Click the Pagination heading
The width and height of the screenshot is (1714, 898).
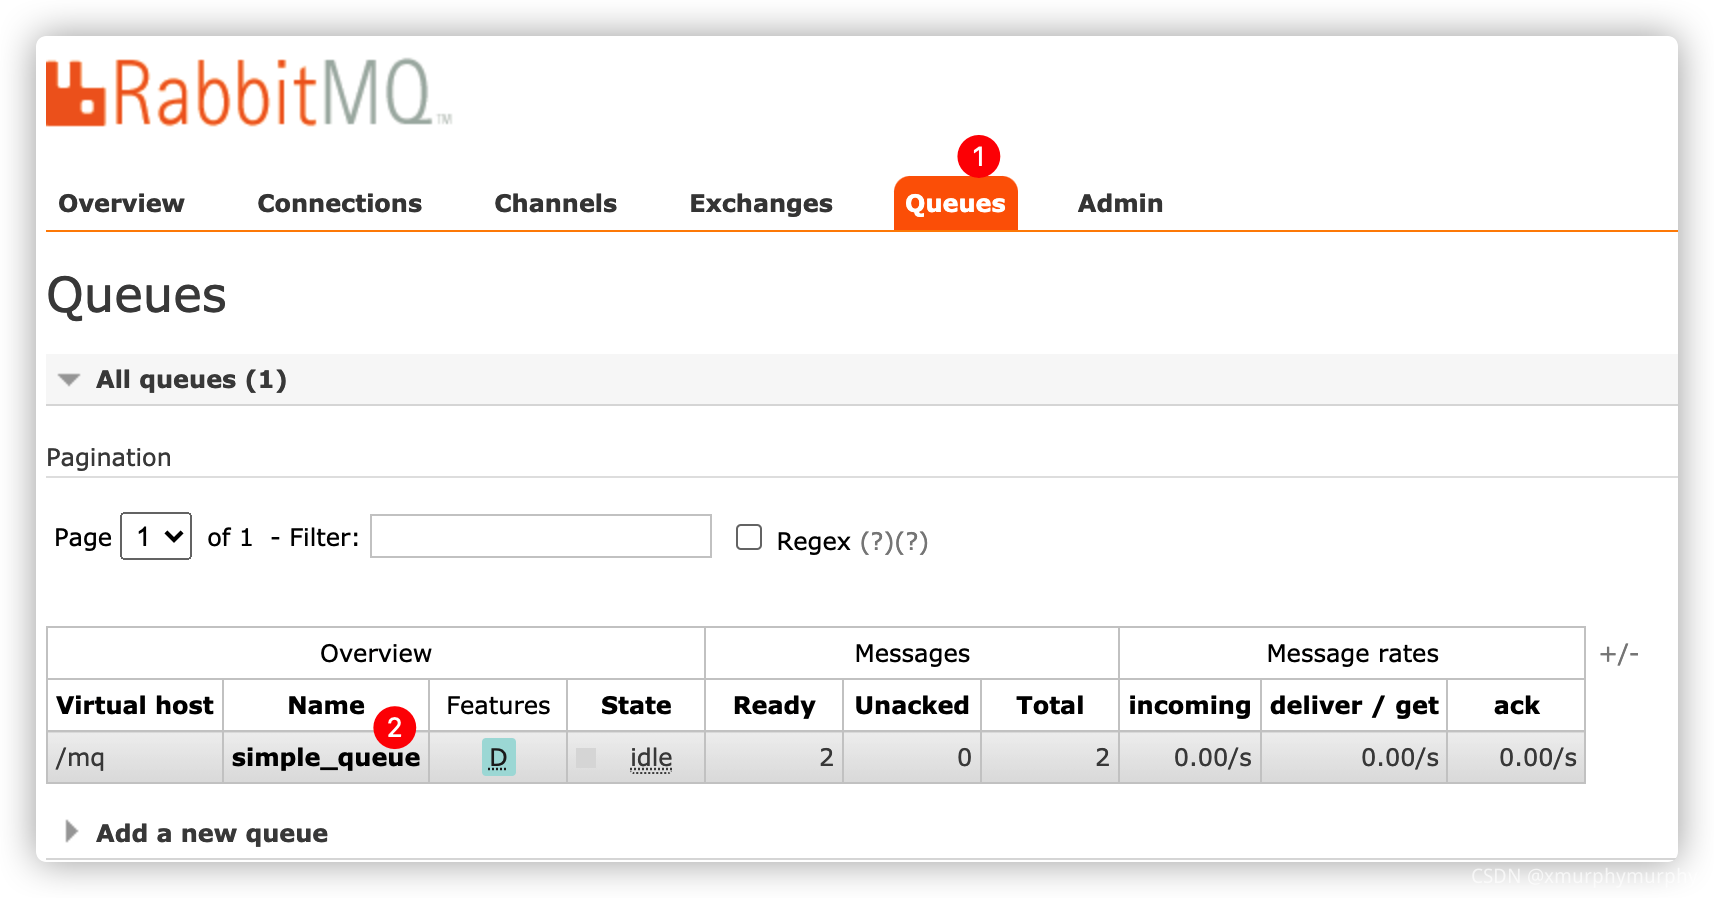tap(108, 458)
